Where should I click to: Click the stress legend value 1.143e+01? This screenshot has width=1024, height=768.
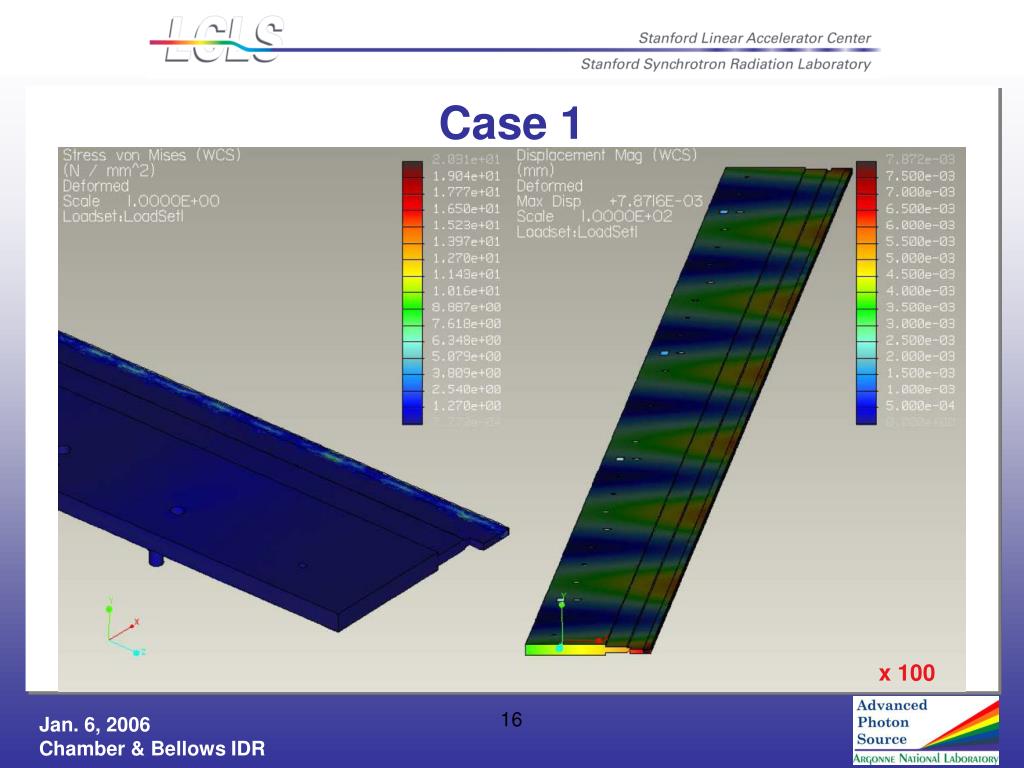pyautogui.click(x=466, y=275)
